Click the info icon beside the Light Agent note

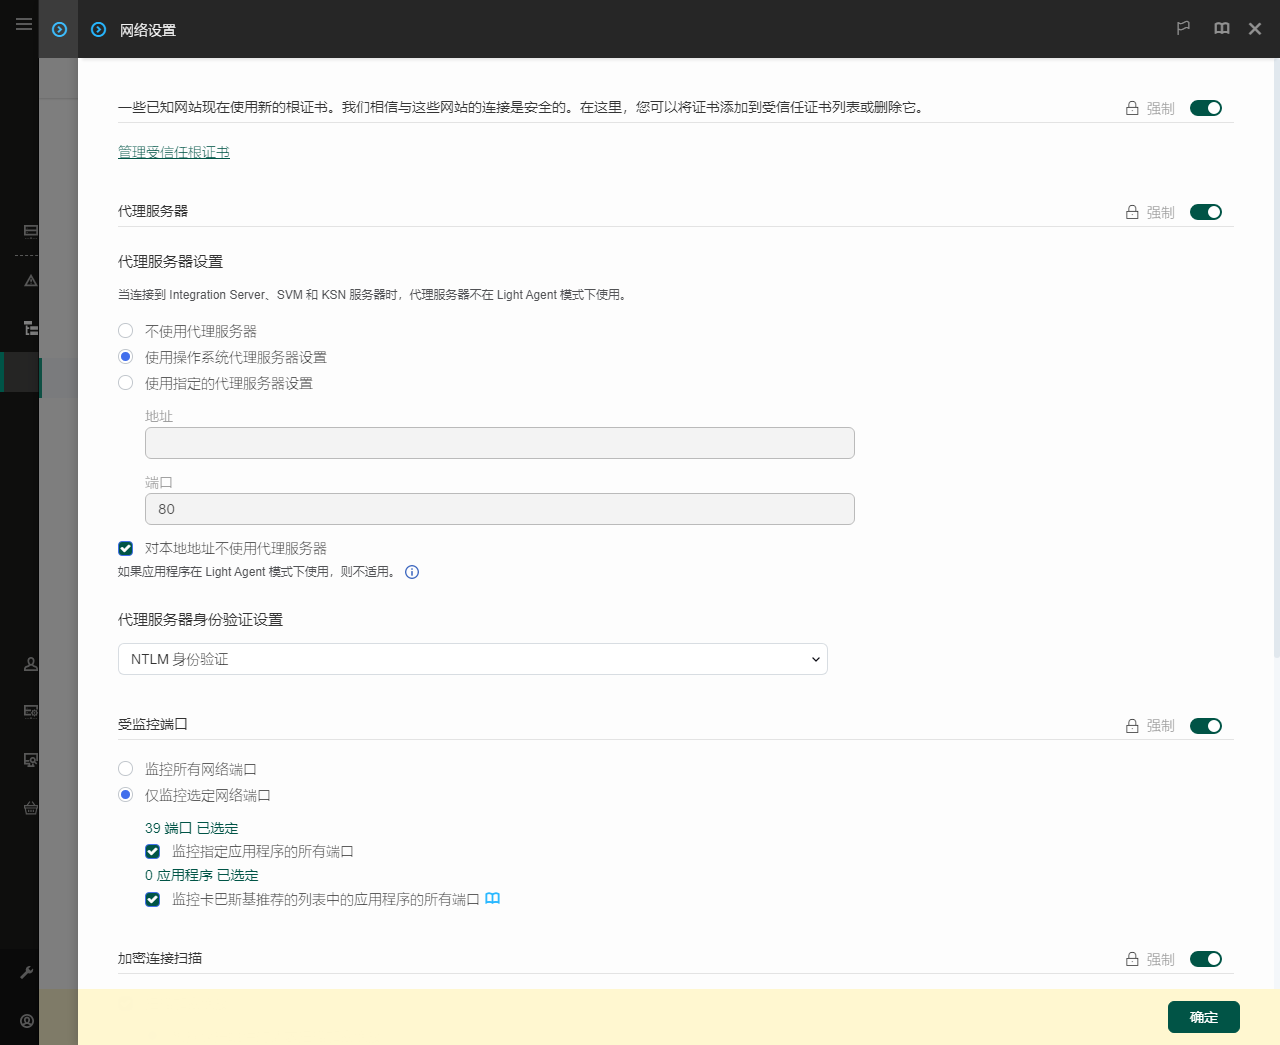pyautogui.click(x=412, y=572)
